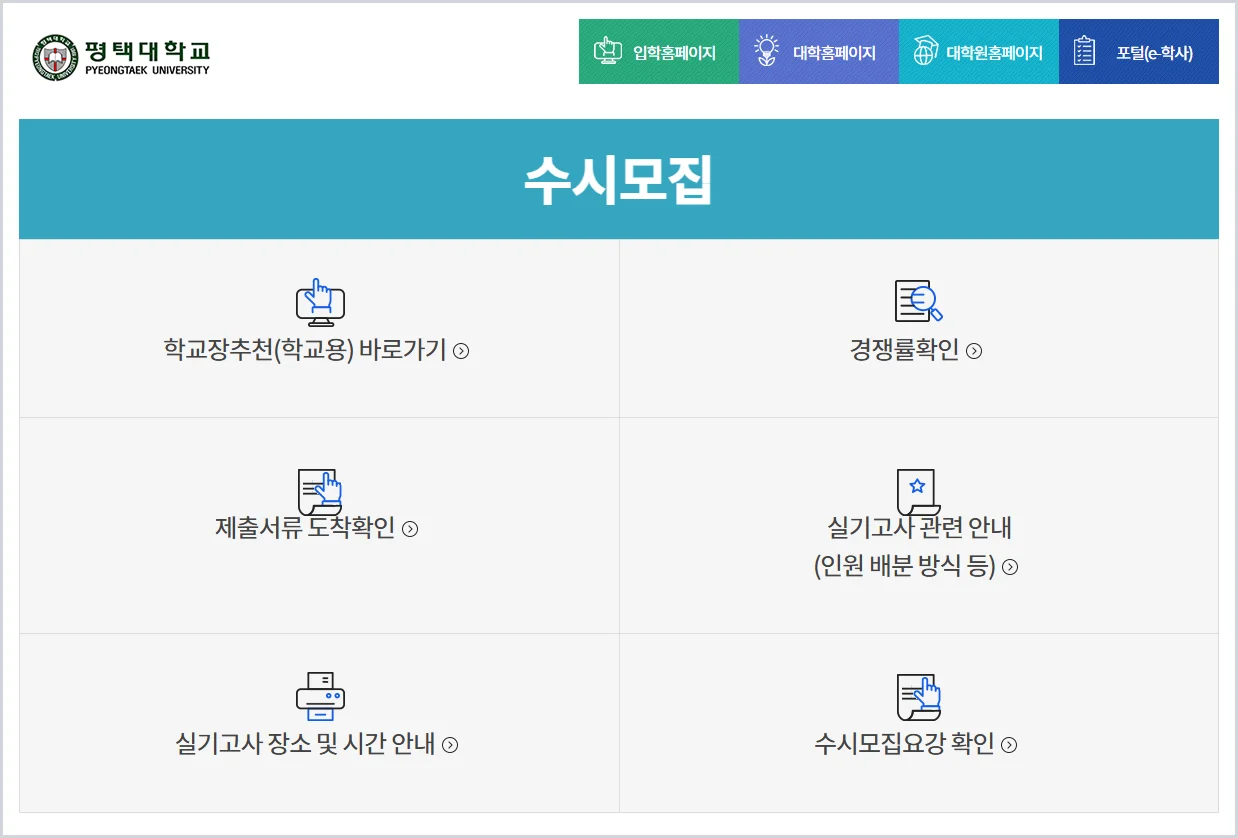The height and width of the screenshot is (838, 1238).
Task: Click arrow circle next to 경쟁률확인
Action: [974, 351]
